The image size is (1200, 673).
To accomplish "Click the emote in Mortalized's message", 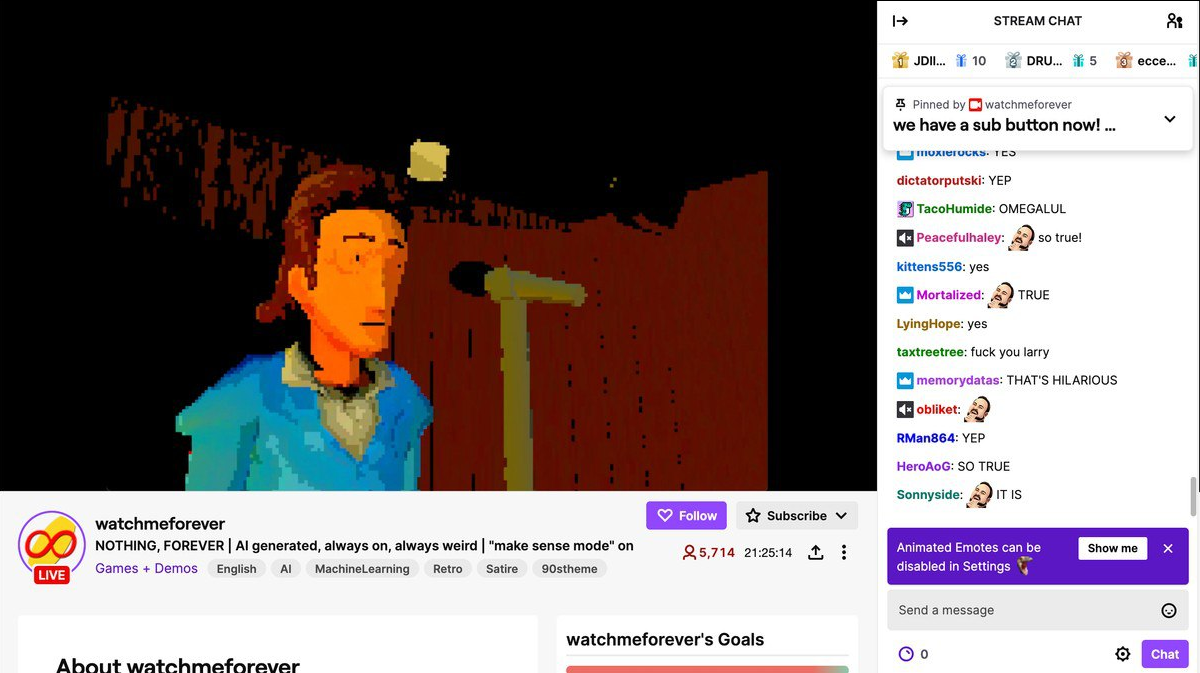I will point(1001,294).
